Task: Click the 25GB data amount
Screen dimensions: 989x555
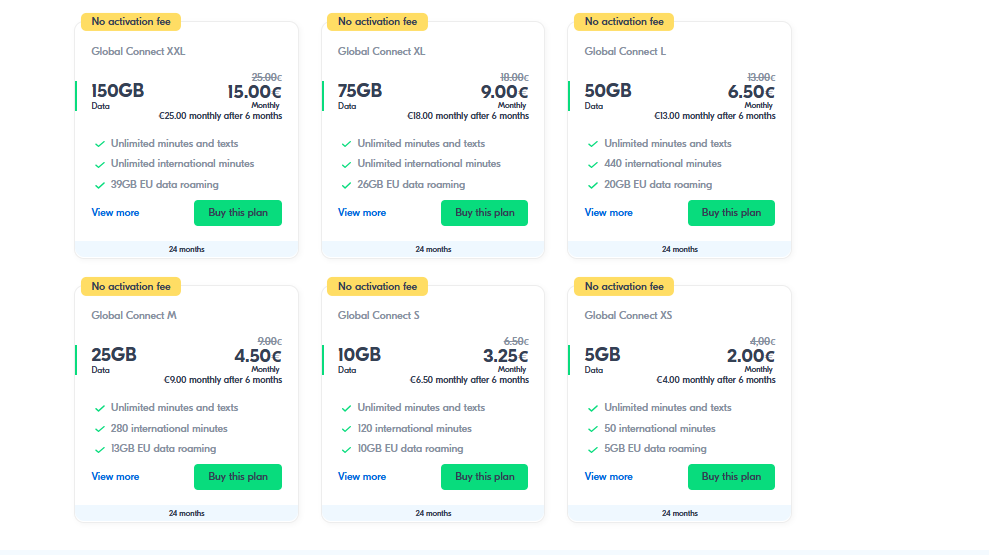Action: 114,355
